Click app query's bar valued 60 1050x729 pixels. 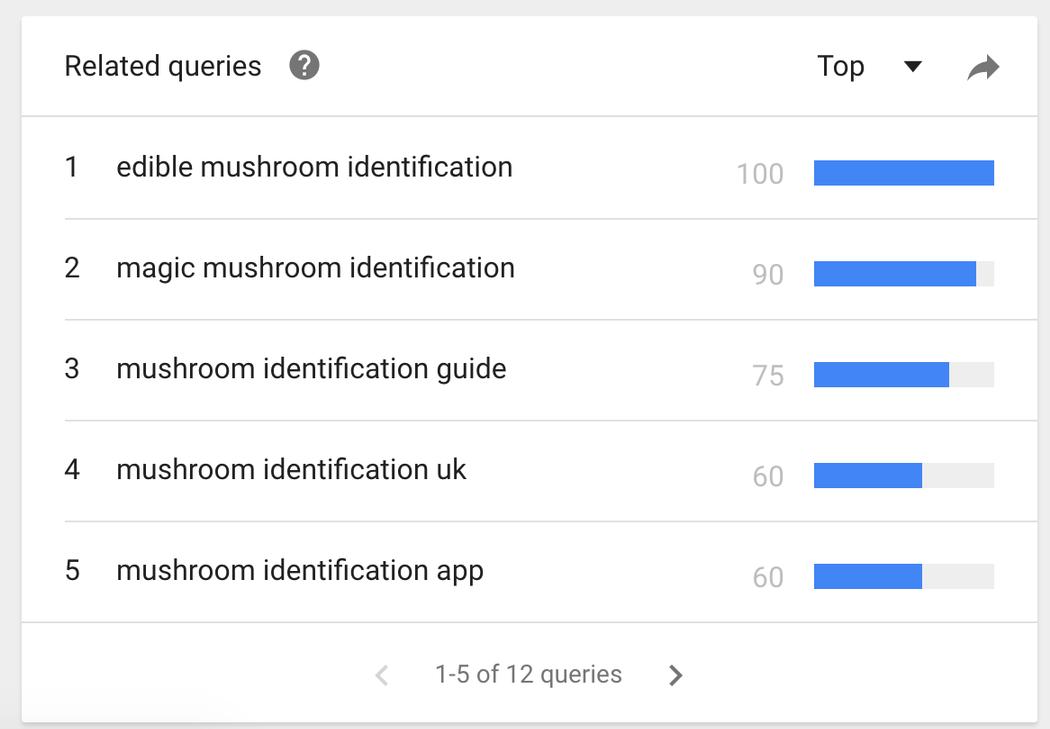(868, 576)
